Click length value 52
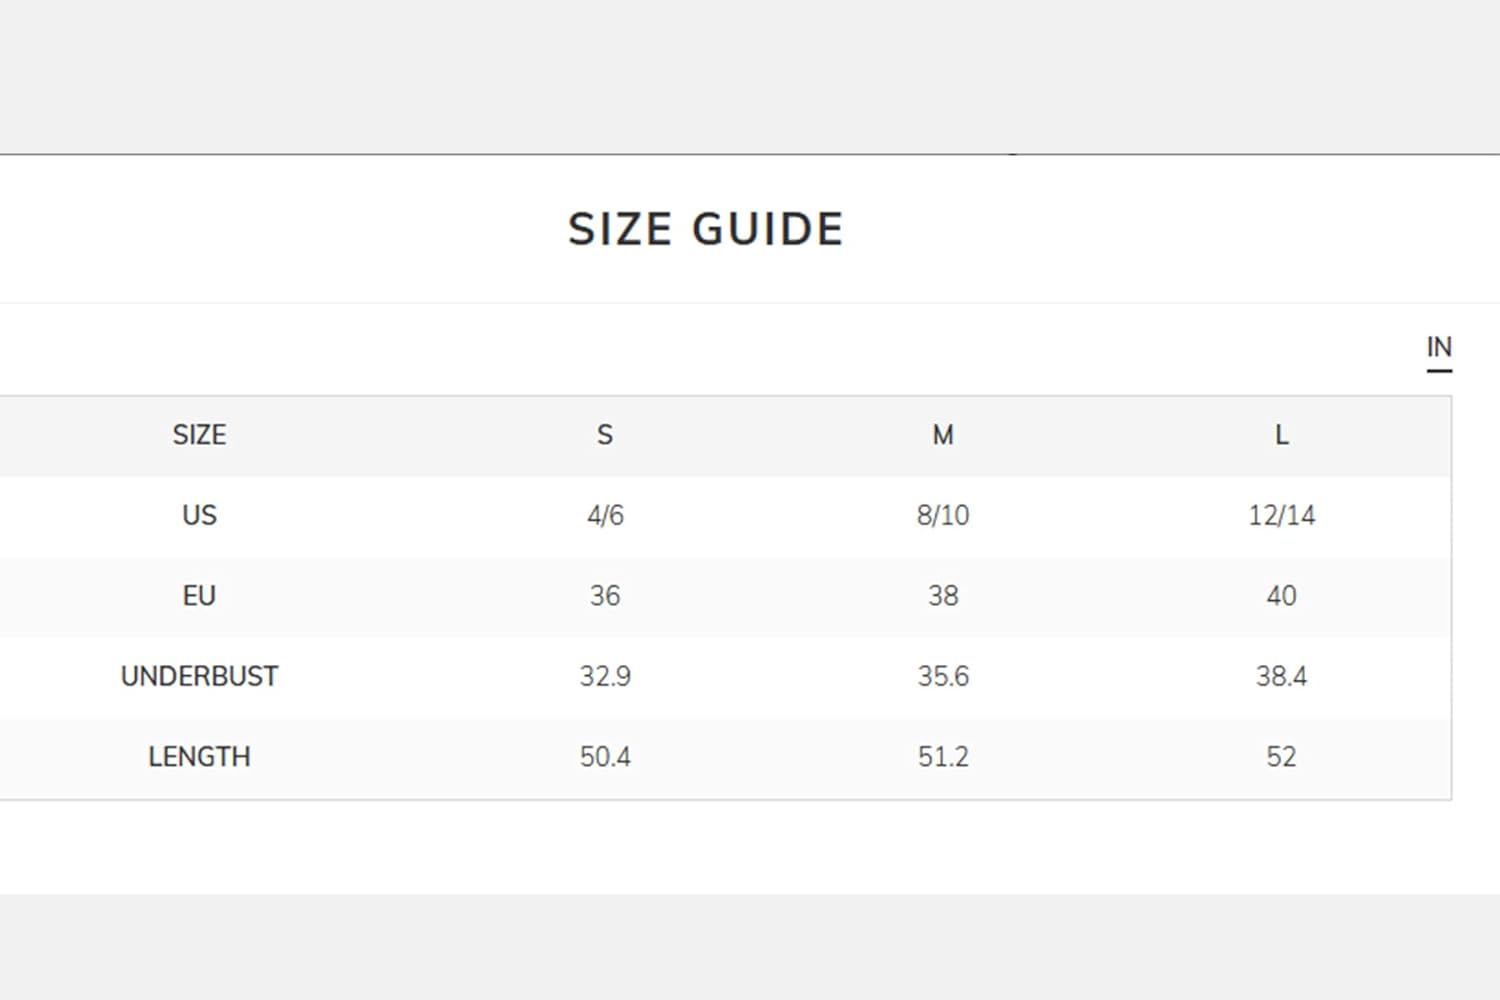The image size is (1500, 1000). (x=1282, y=757)
